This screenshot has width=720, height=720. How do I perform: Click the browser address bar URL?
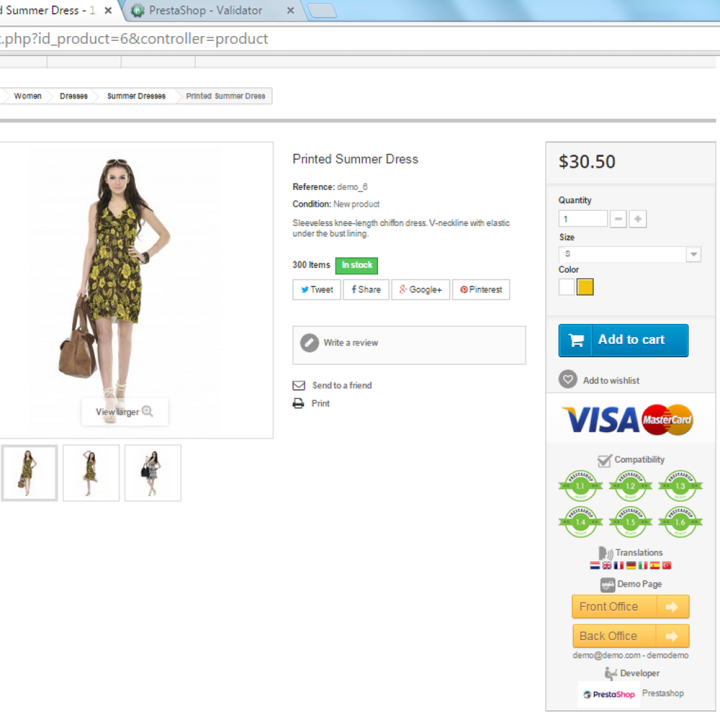[x=134, y=39]
